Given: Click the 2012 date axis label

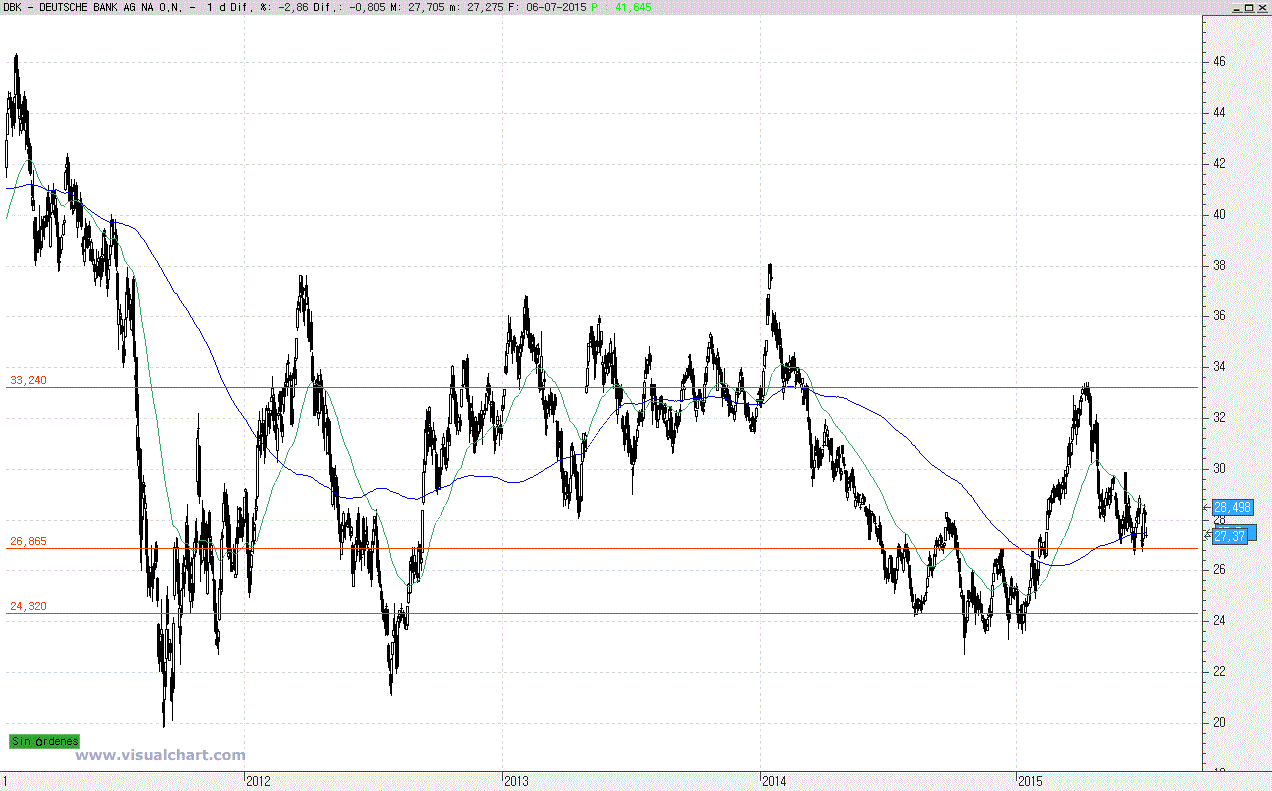Looking at the screenshot, I should point(258,780).
